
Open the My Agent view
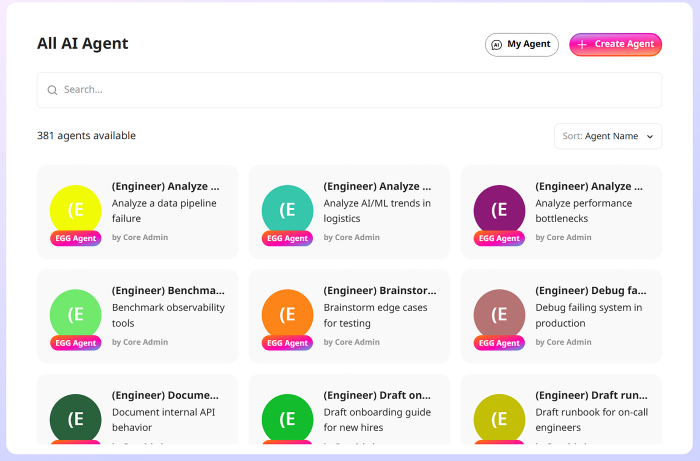pos(521,45)
